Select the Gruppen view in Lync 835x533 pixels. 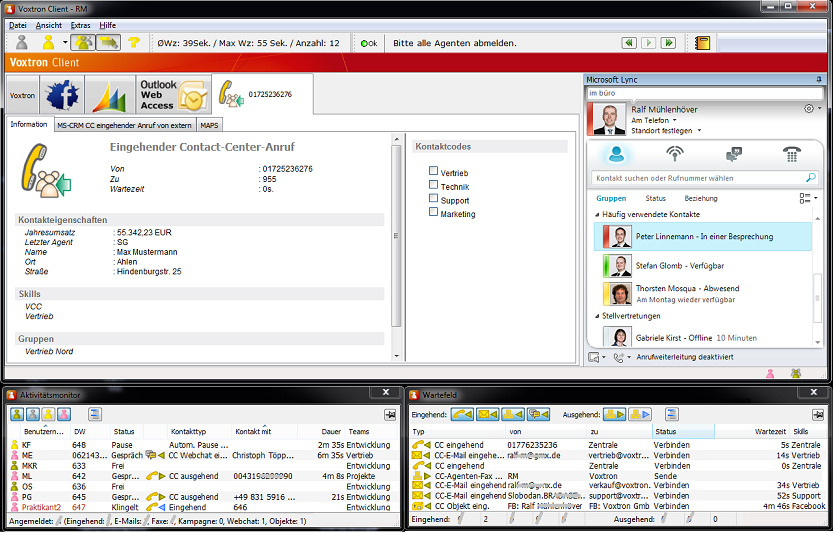(x=611, y=198)
